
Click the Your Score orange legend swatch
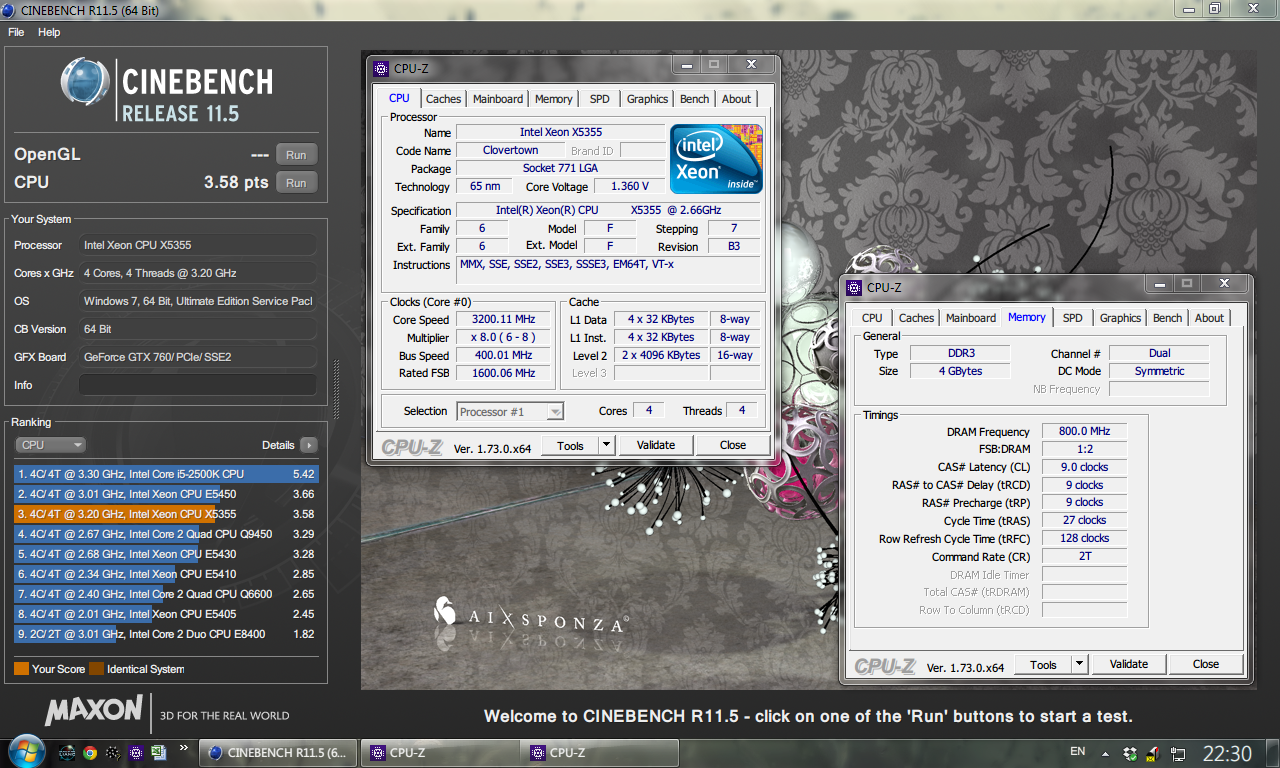(21, 669)
